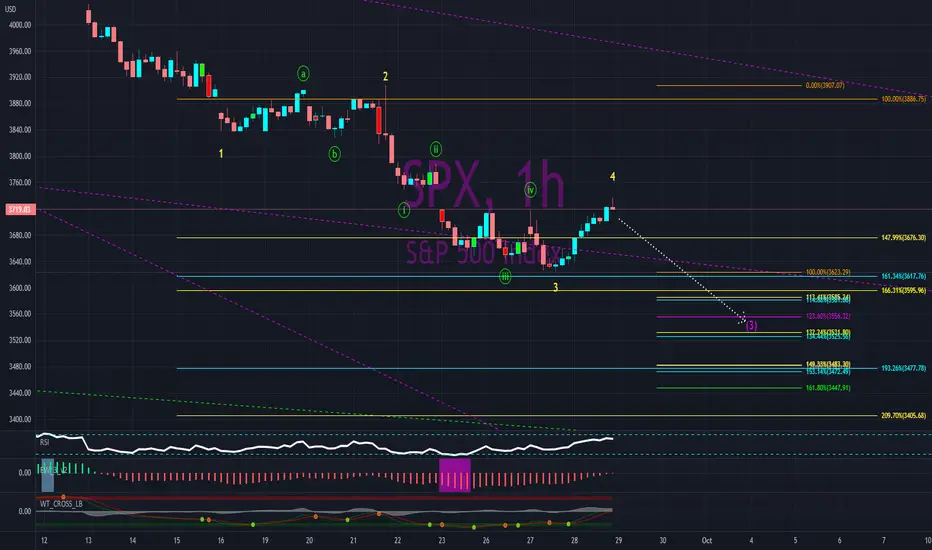The width and height of the screenshot is (932, 550).
Task: Click date 6 on the time axis
Action: tap(839, 540)
